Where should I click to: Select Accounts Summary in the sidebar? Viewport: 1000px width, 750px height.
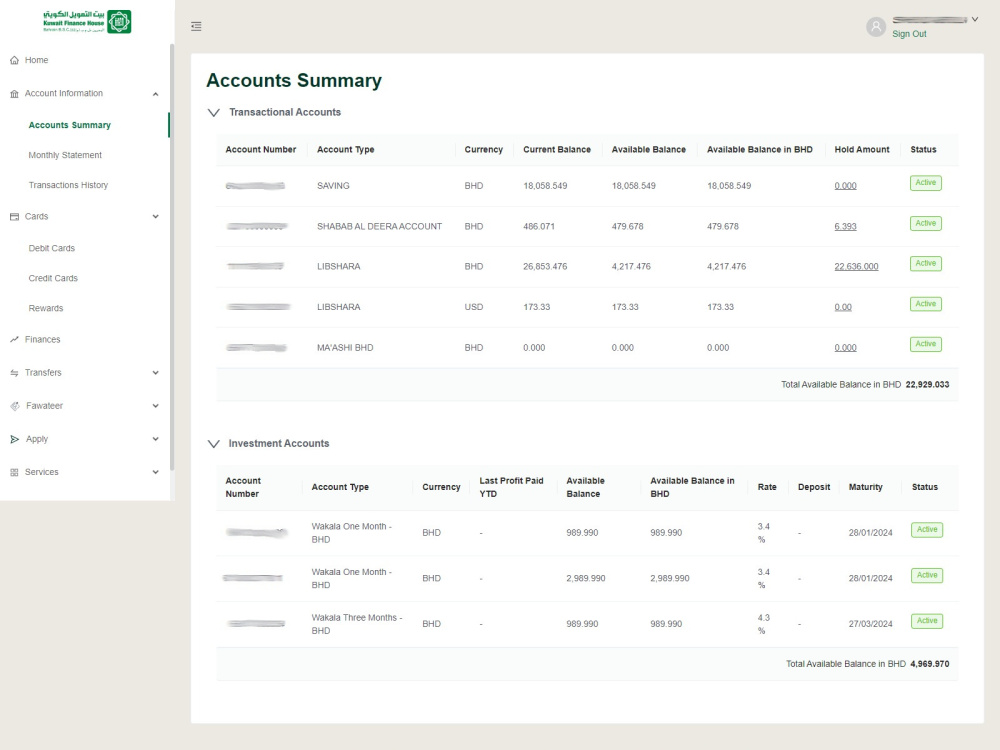tap(70, 125)
